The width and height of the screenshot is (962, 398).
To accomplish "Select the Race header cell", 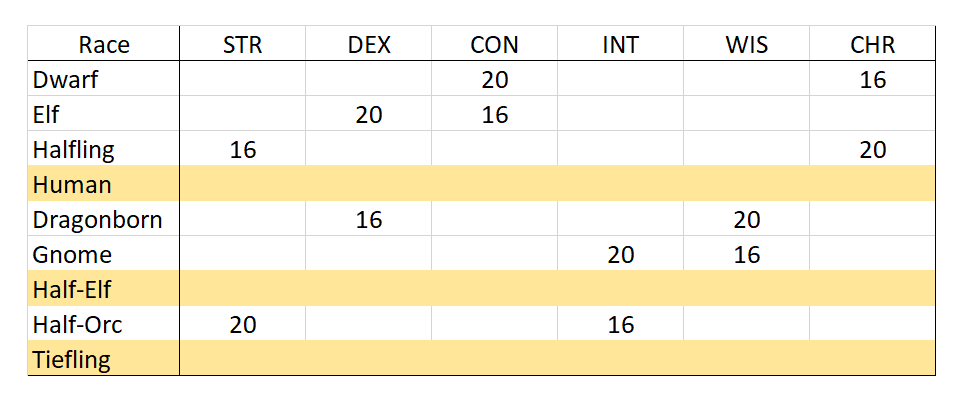I will pos(104,44).
